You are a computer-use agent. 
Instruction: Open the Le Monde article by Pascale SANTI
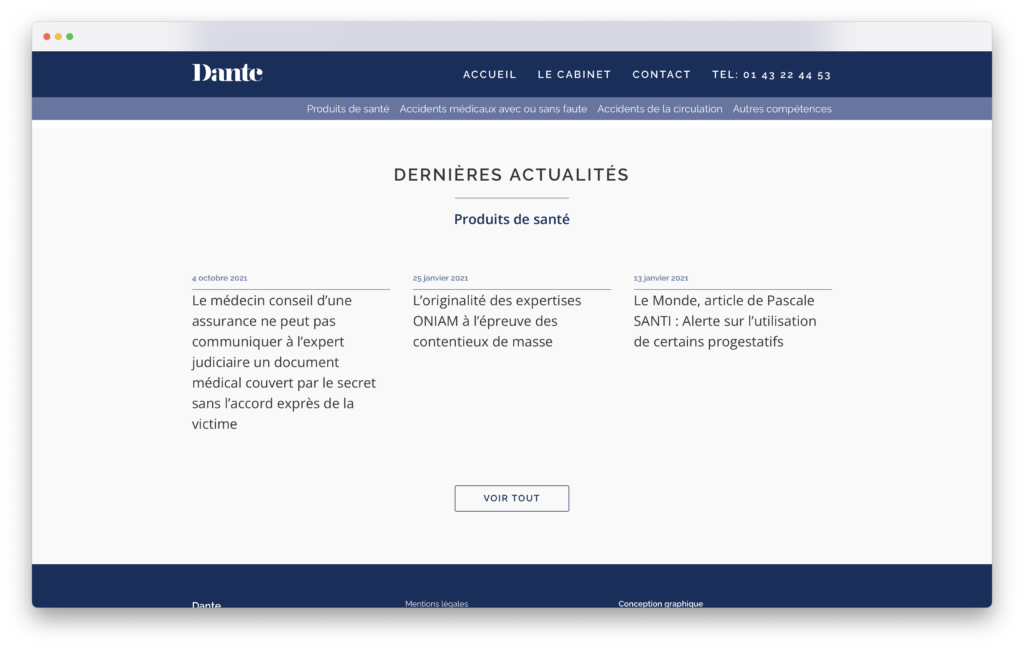tap(725, 321)
